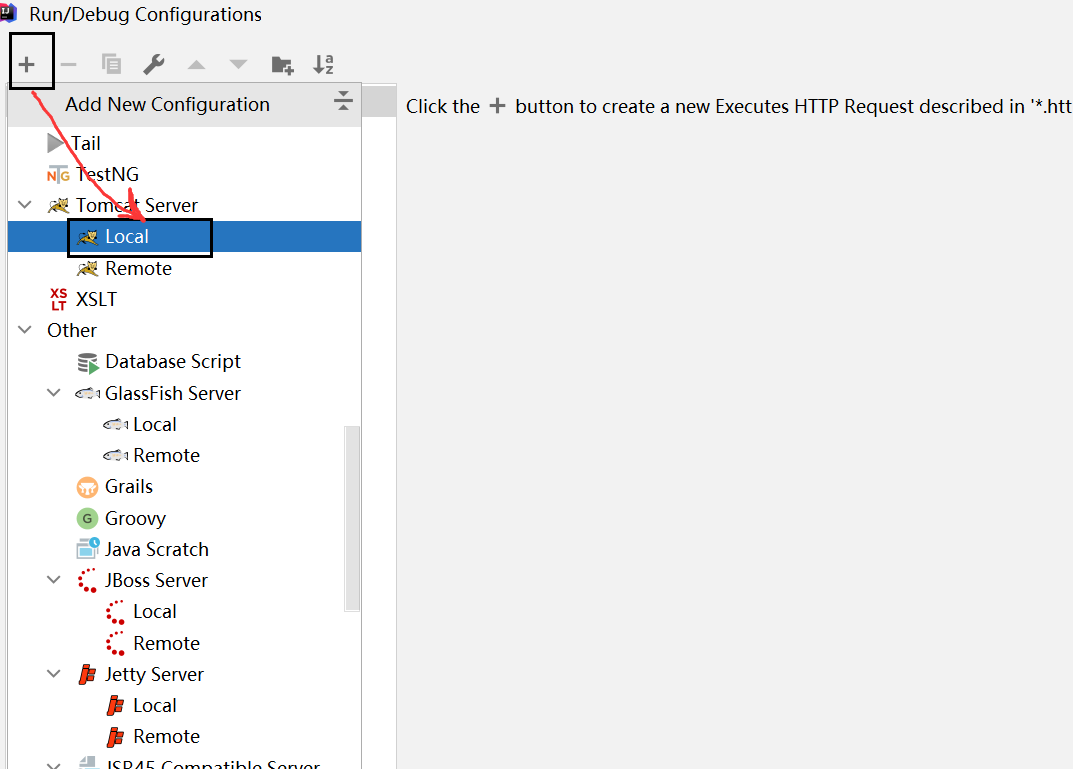Click the XSLT red icon
Screen dimensions: 1073x769
[58, 300]
